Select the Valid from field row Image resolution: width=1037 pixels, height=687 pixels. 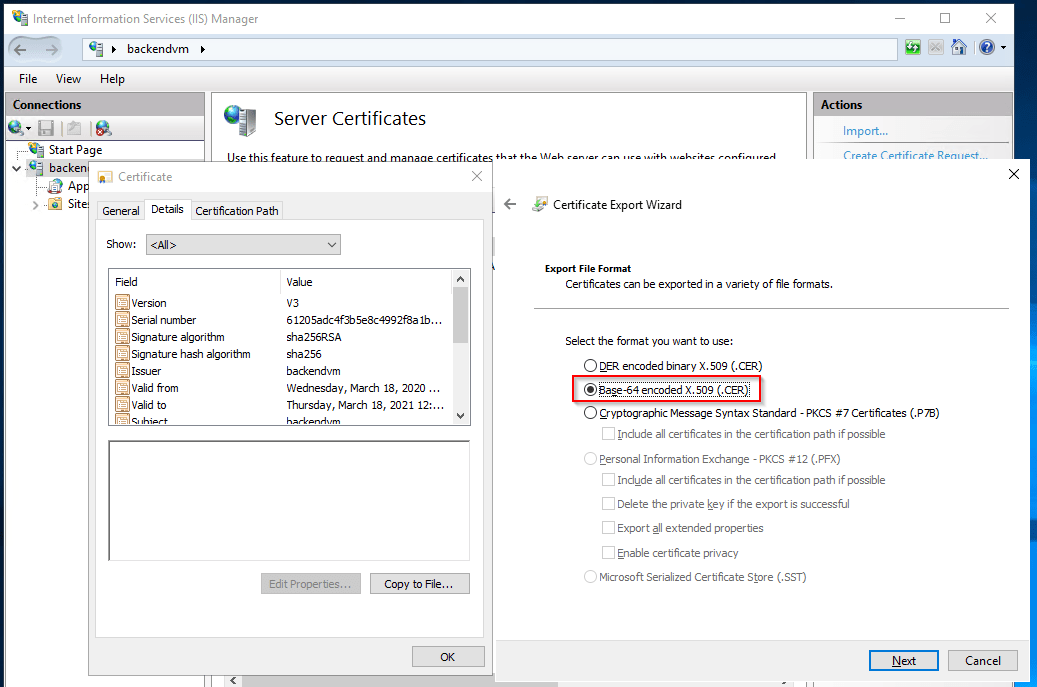coord(282,388)
